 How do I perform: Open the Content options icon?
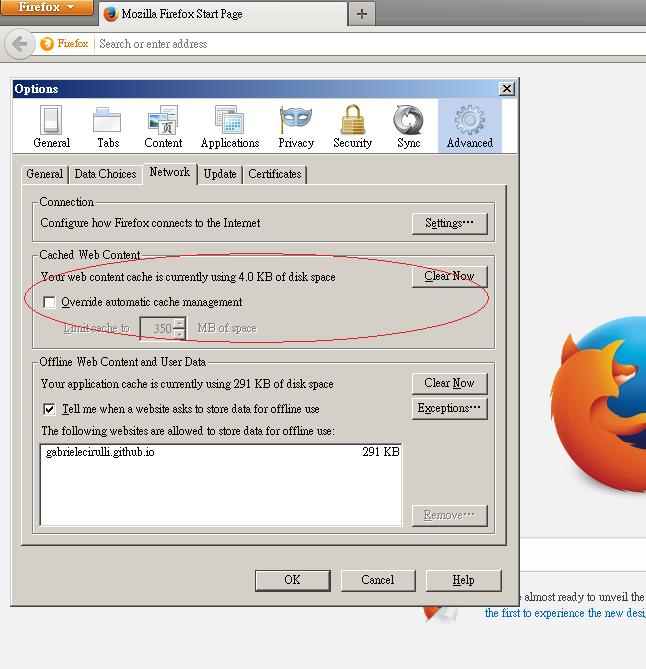163,126
